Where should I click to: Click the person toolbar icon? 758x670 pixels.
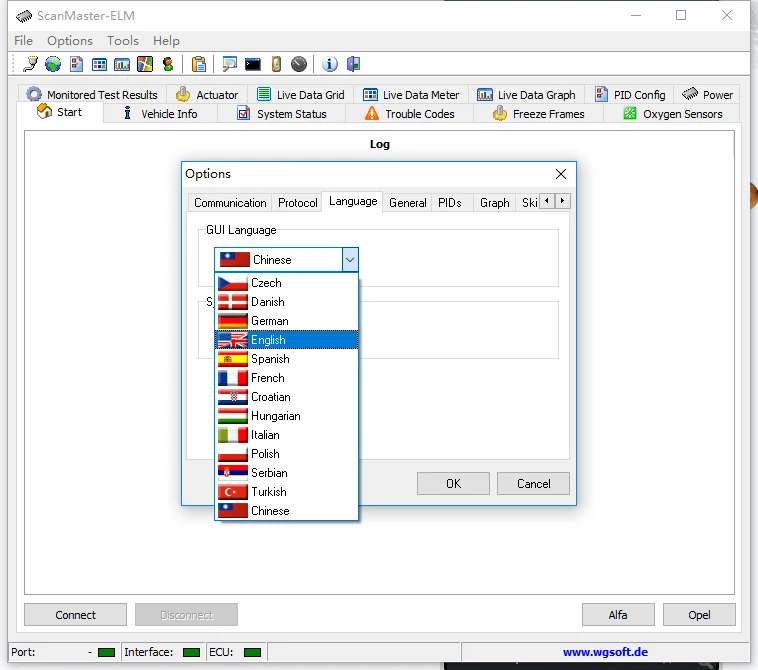pos(168,64)
